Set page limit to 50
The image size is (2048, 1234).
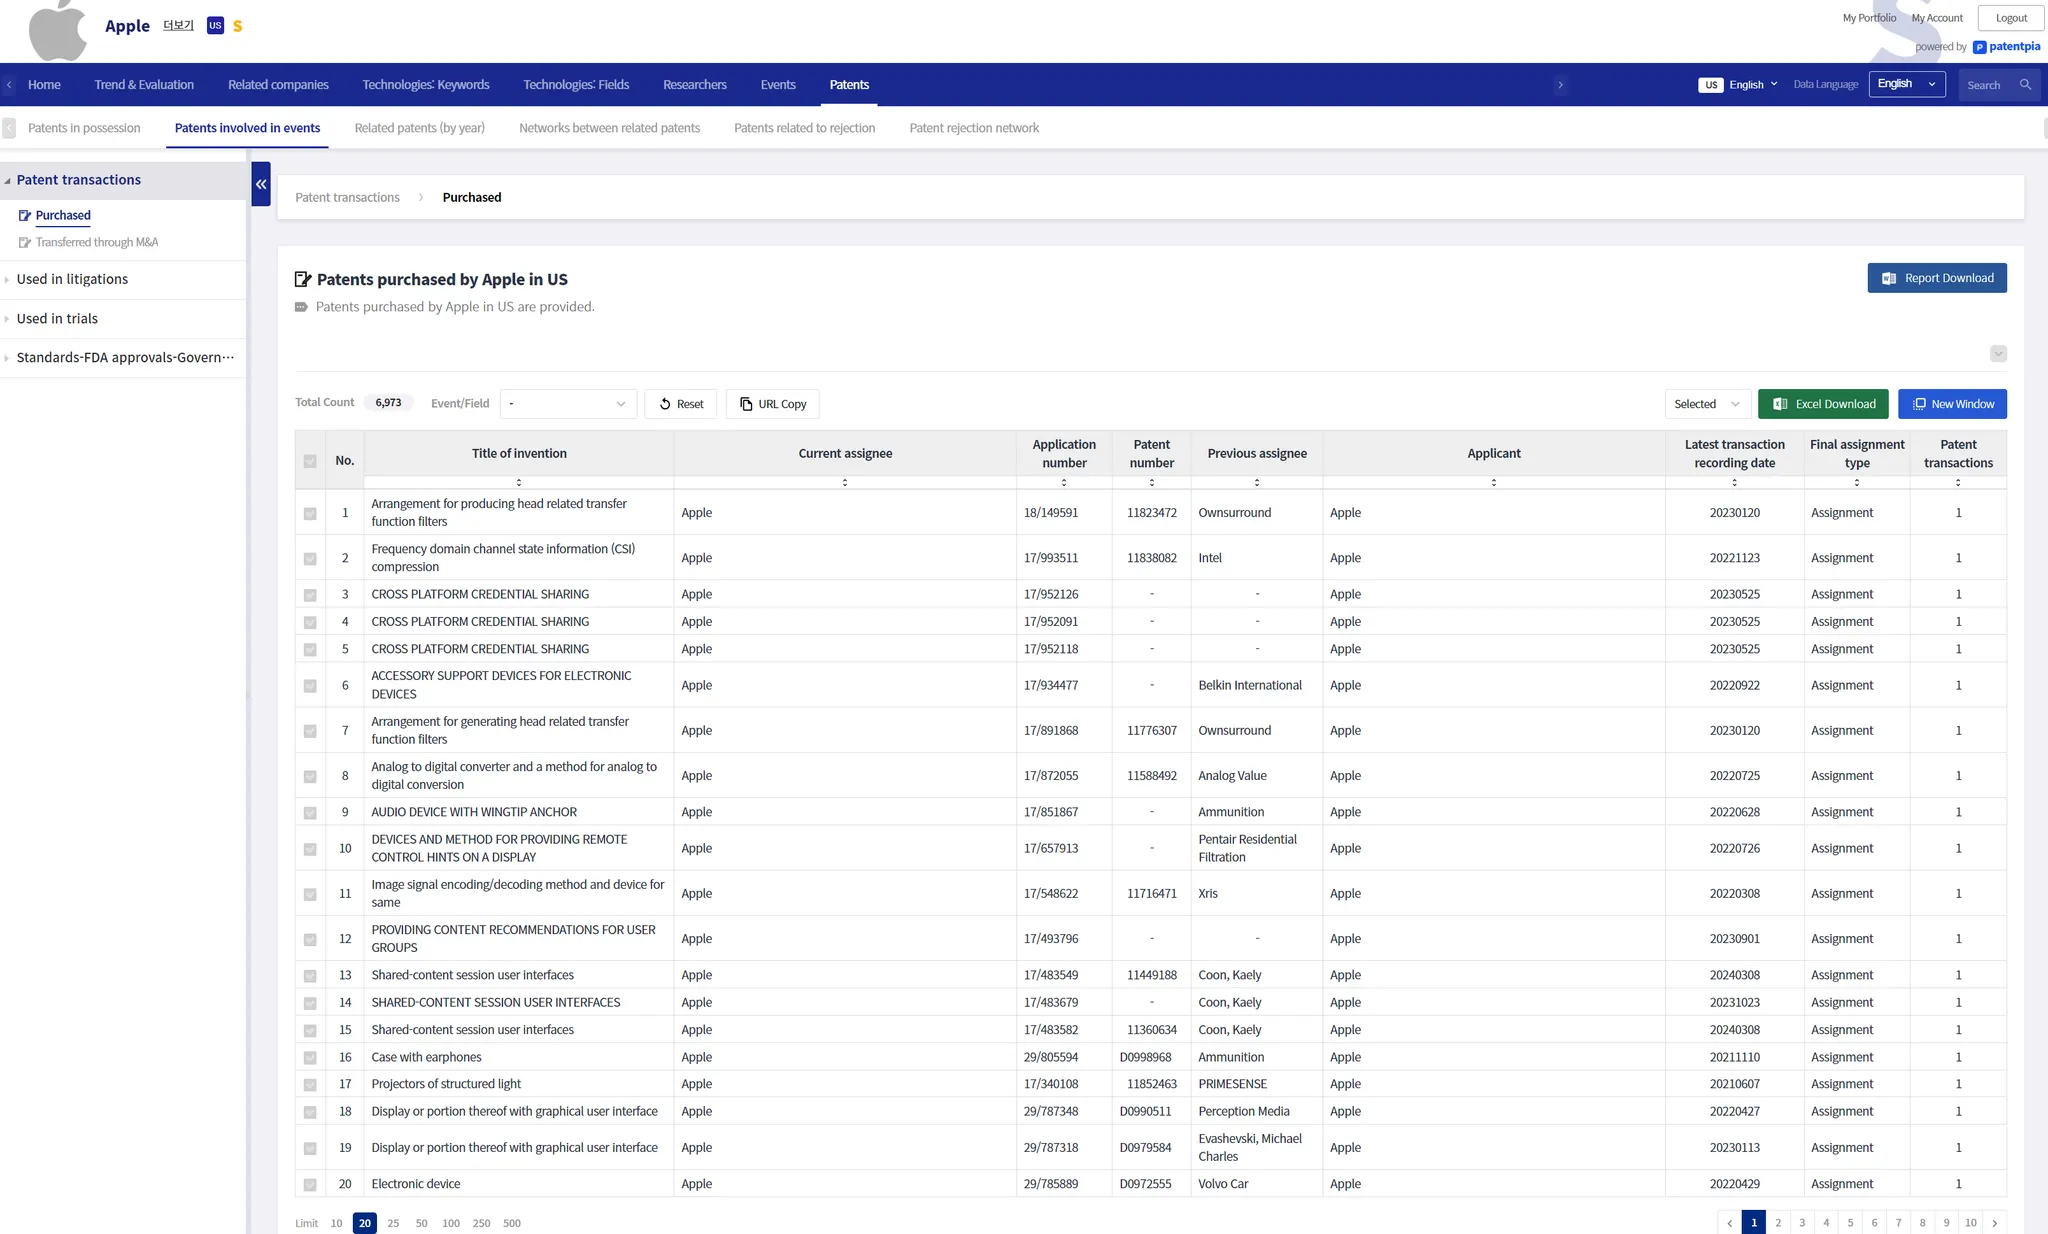pyautogui.click(x=421, y=1223)
